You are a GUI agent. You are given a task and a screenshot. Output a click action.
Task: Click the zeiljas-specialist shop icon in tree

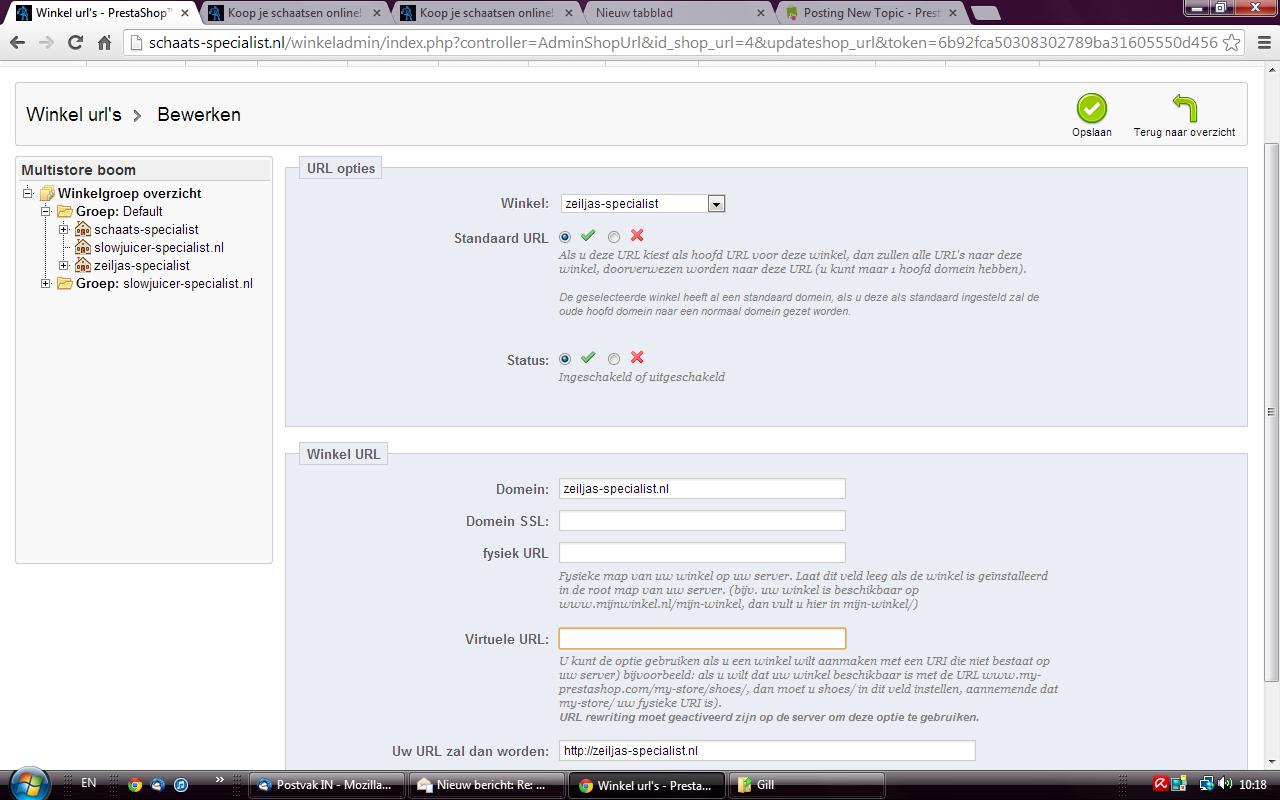point(83,266)
